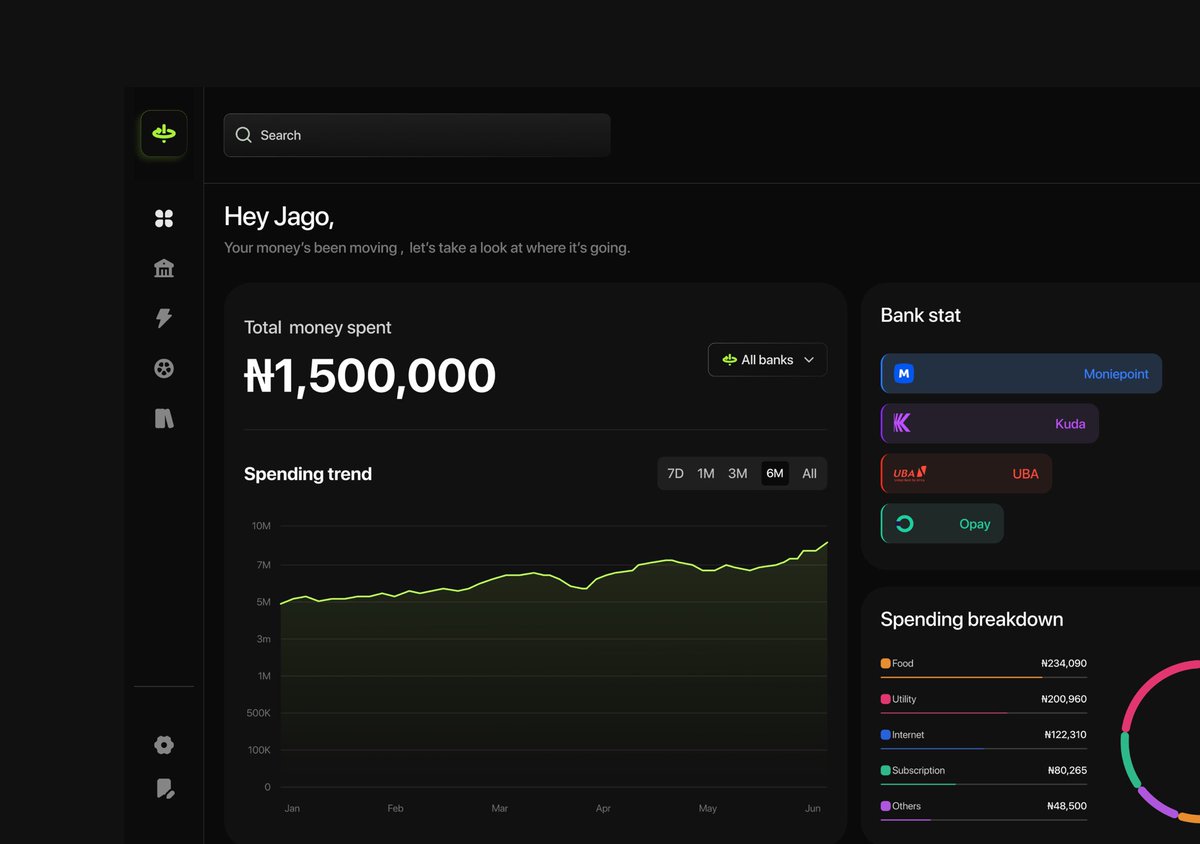Open the Kuda bank bar
The image size is (1200, 844).
click(989, 424)
